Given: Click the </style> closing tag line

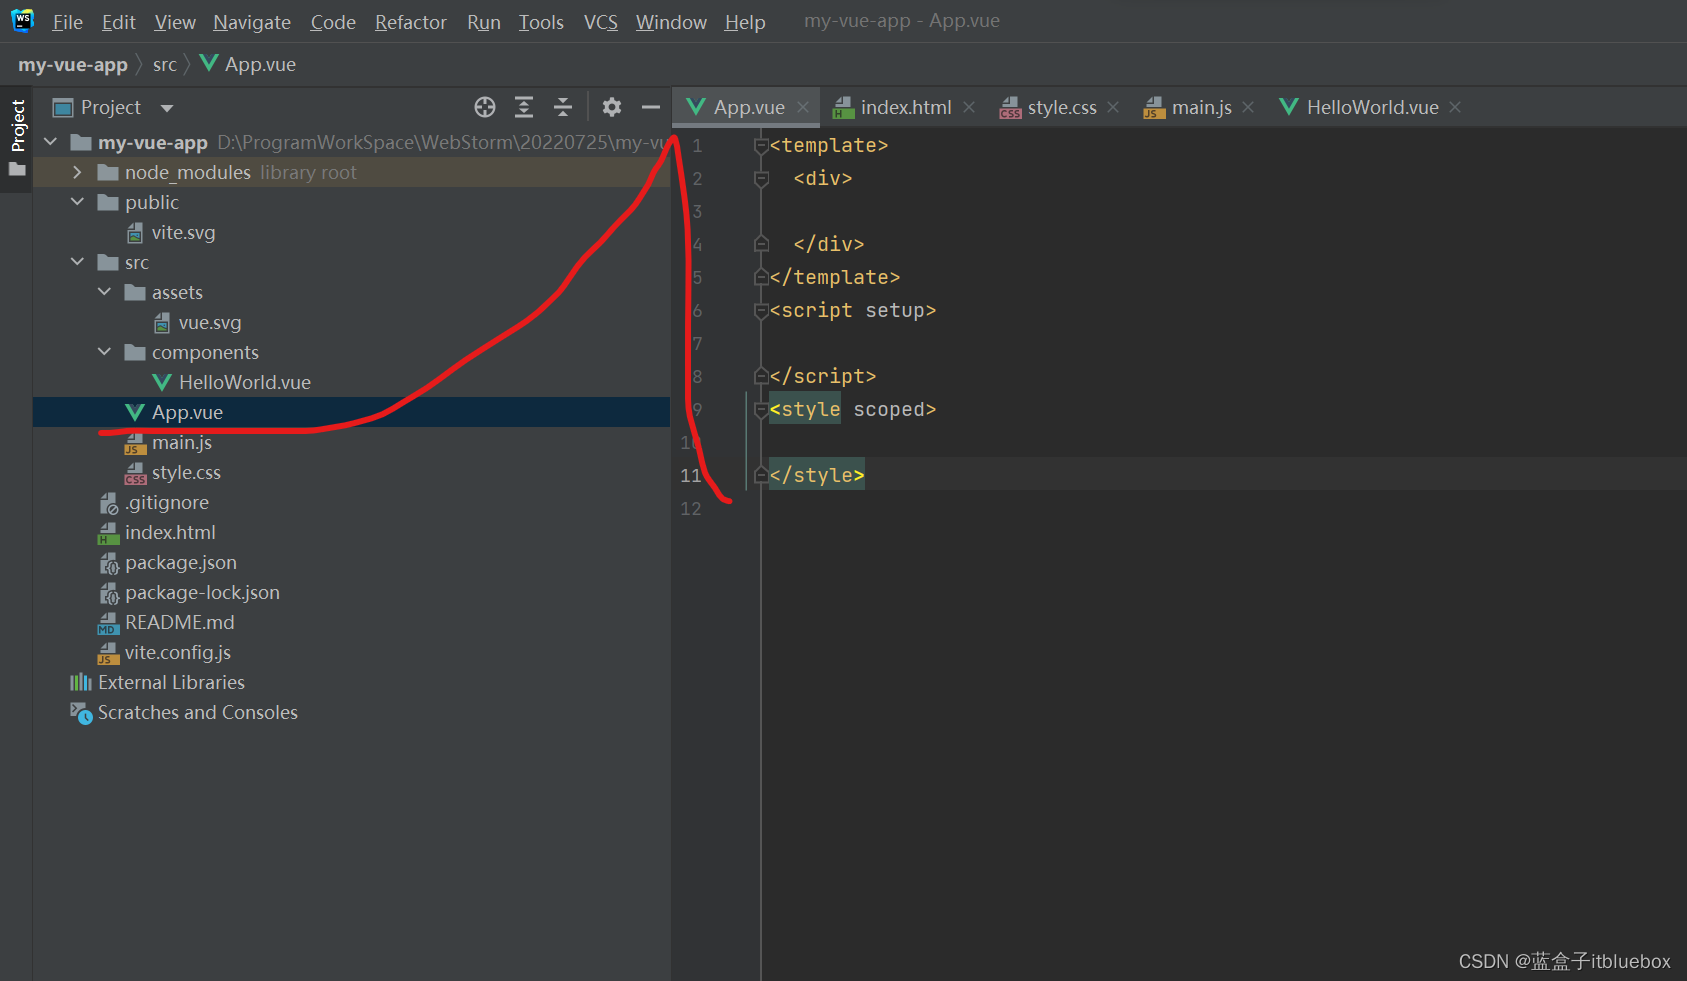Looking at the screenshot, I should coord(817,475).
